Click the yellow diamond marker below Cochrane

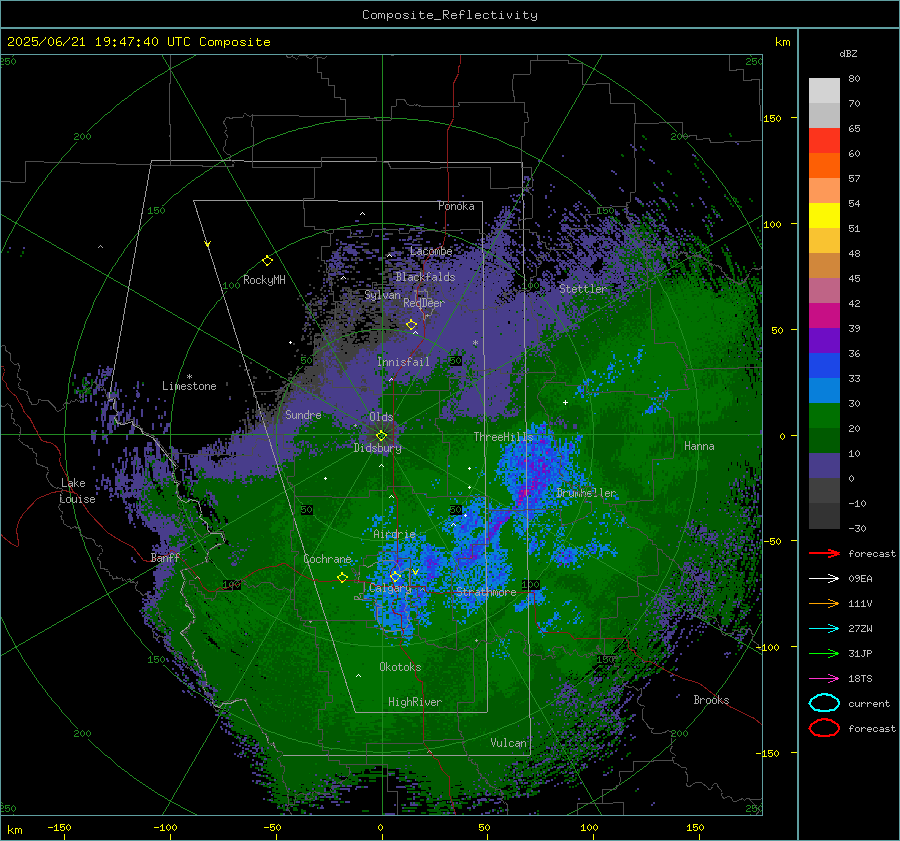tap(342, 578)
